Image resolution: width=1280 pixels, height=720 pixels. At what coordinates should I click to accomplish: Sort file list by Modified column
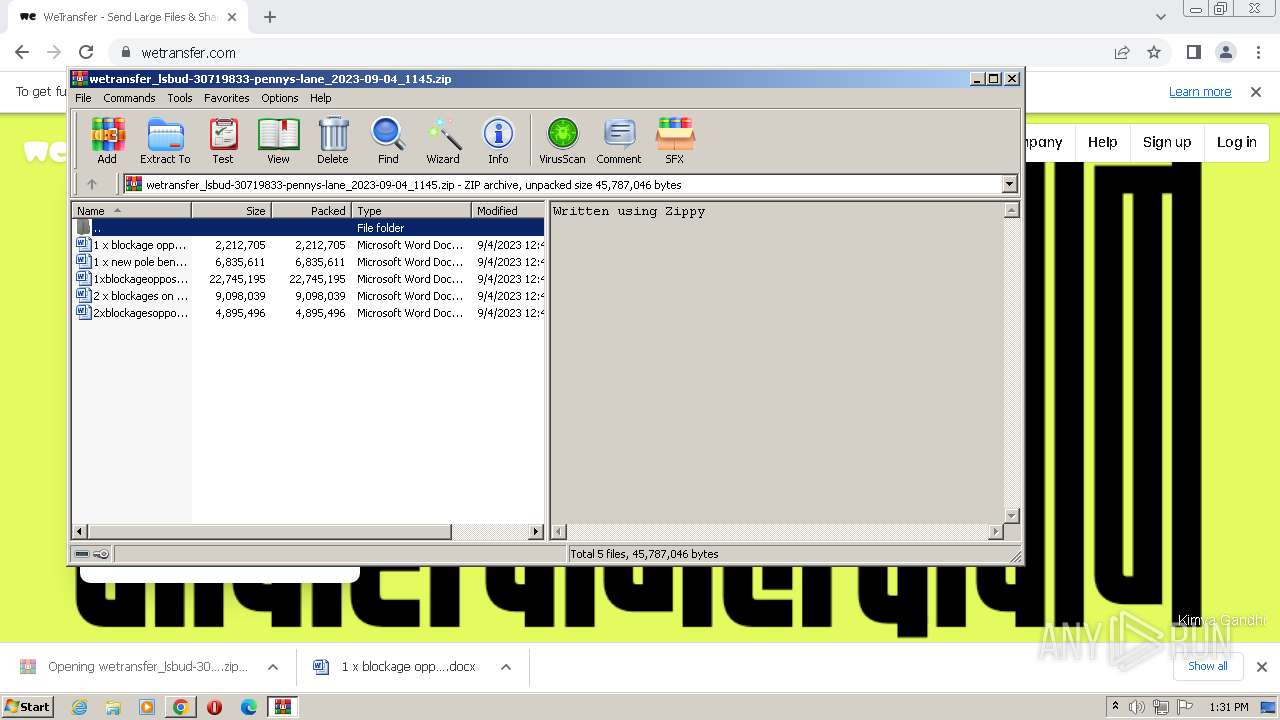pos(507,211)
